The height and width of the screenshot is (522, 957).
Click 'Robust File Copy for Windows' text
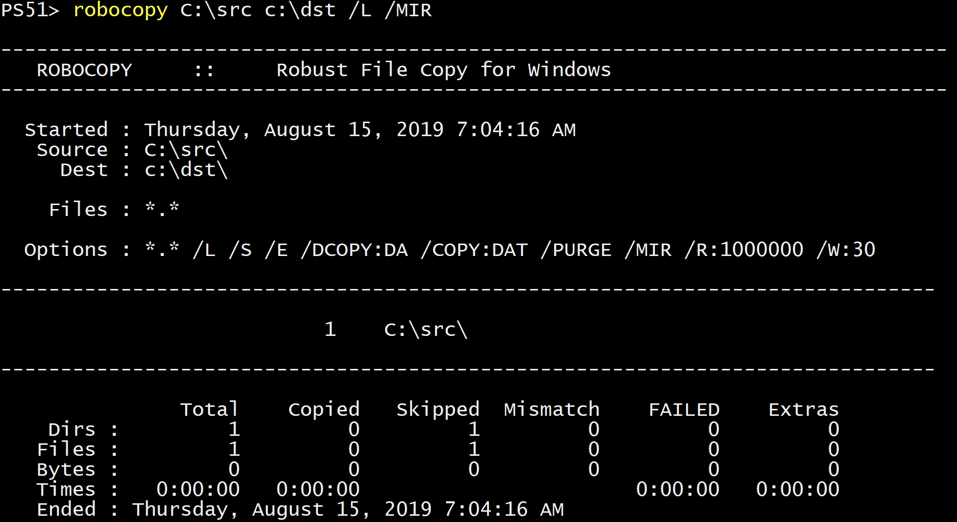(444, 70)
